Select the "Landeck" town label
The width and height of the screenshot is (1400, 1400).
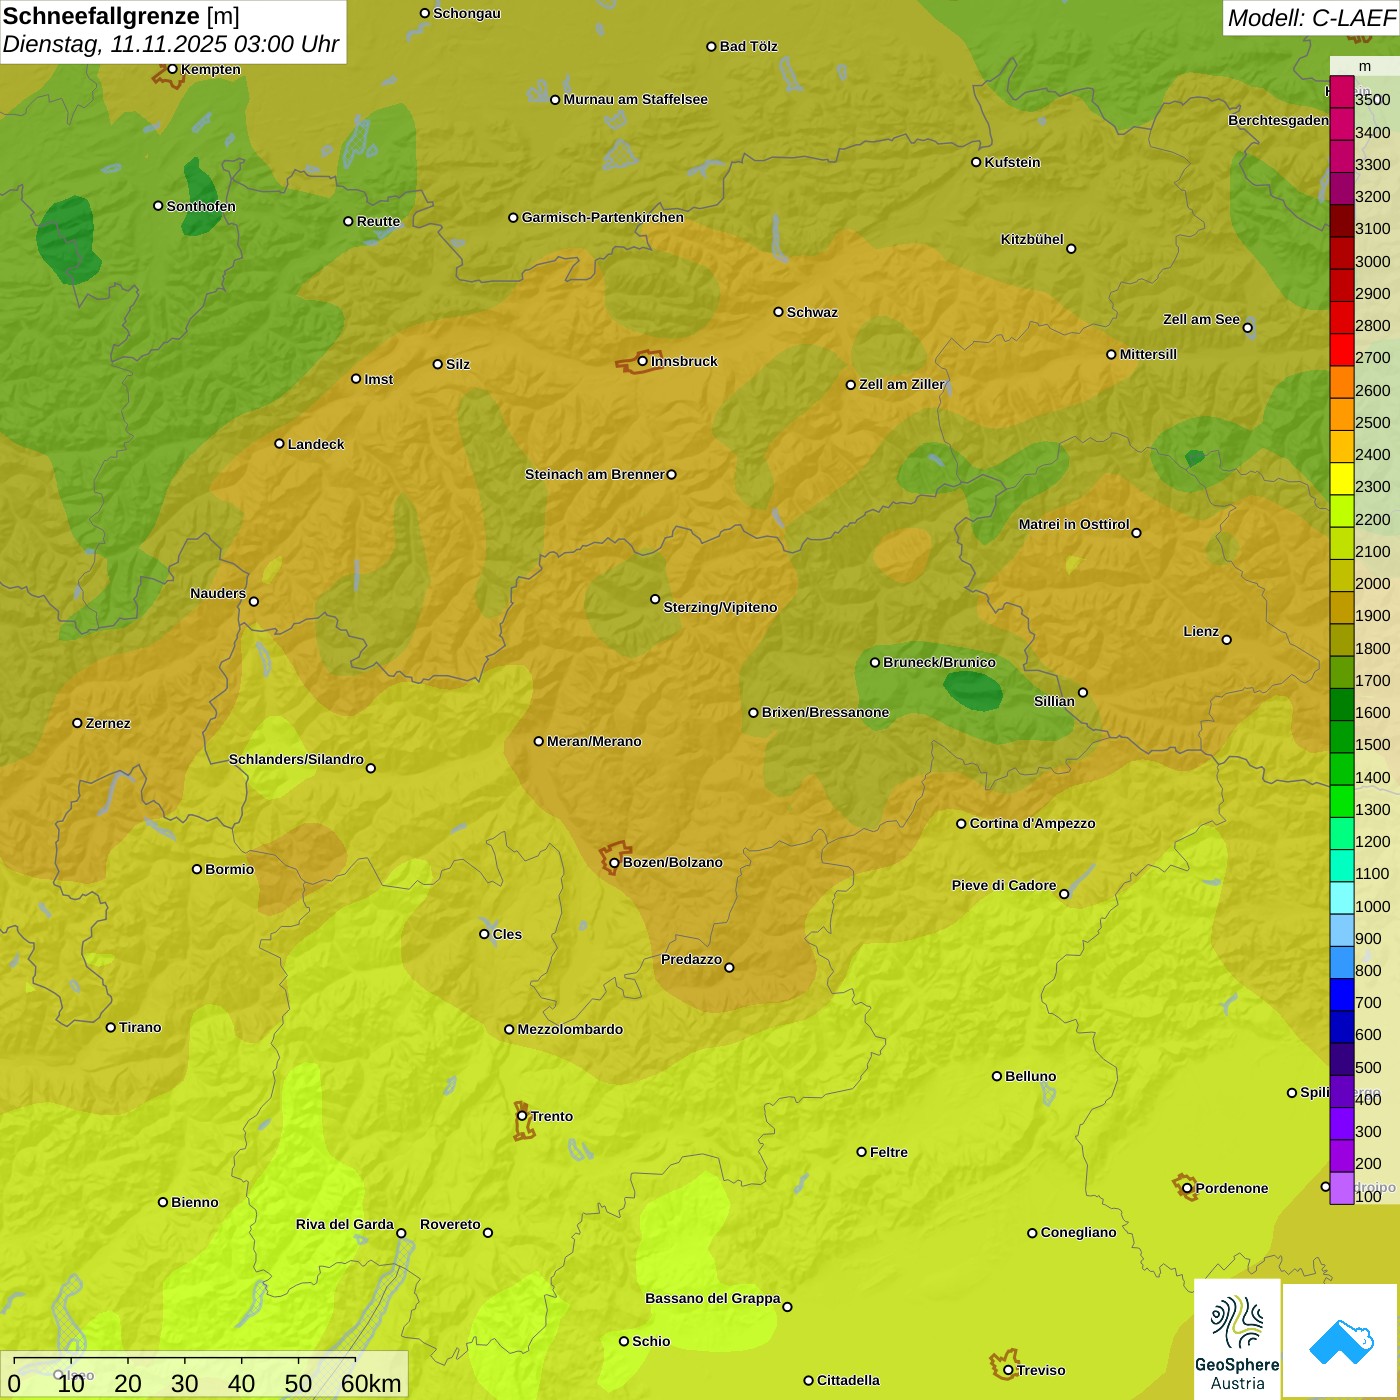(x=316, y=444)
